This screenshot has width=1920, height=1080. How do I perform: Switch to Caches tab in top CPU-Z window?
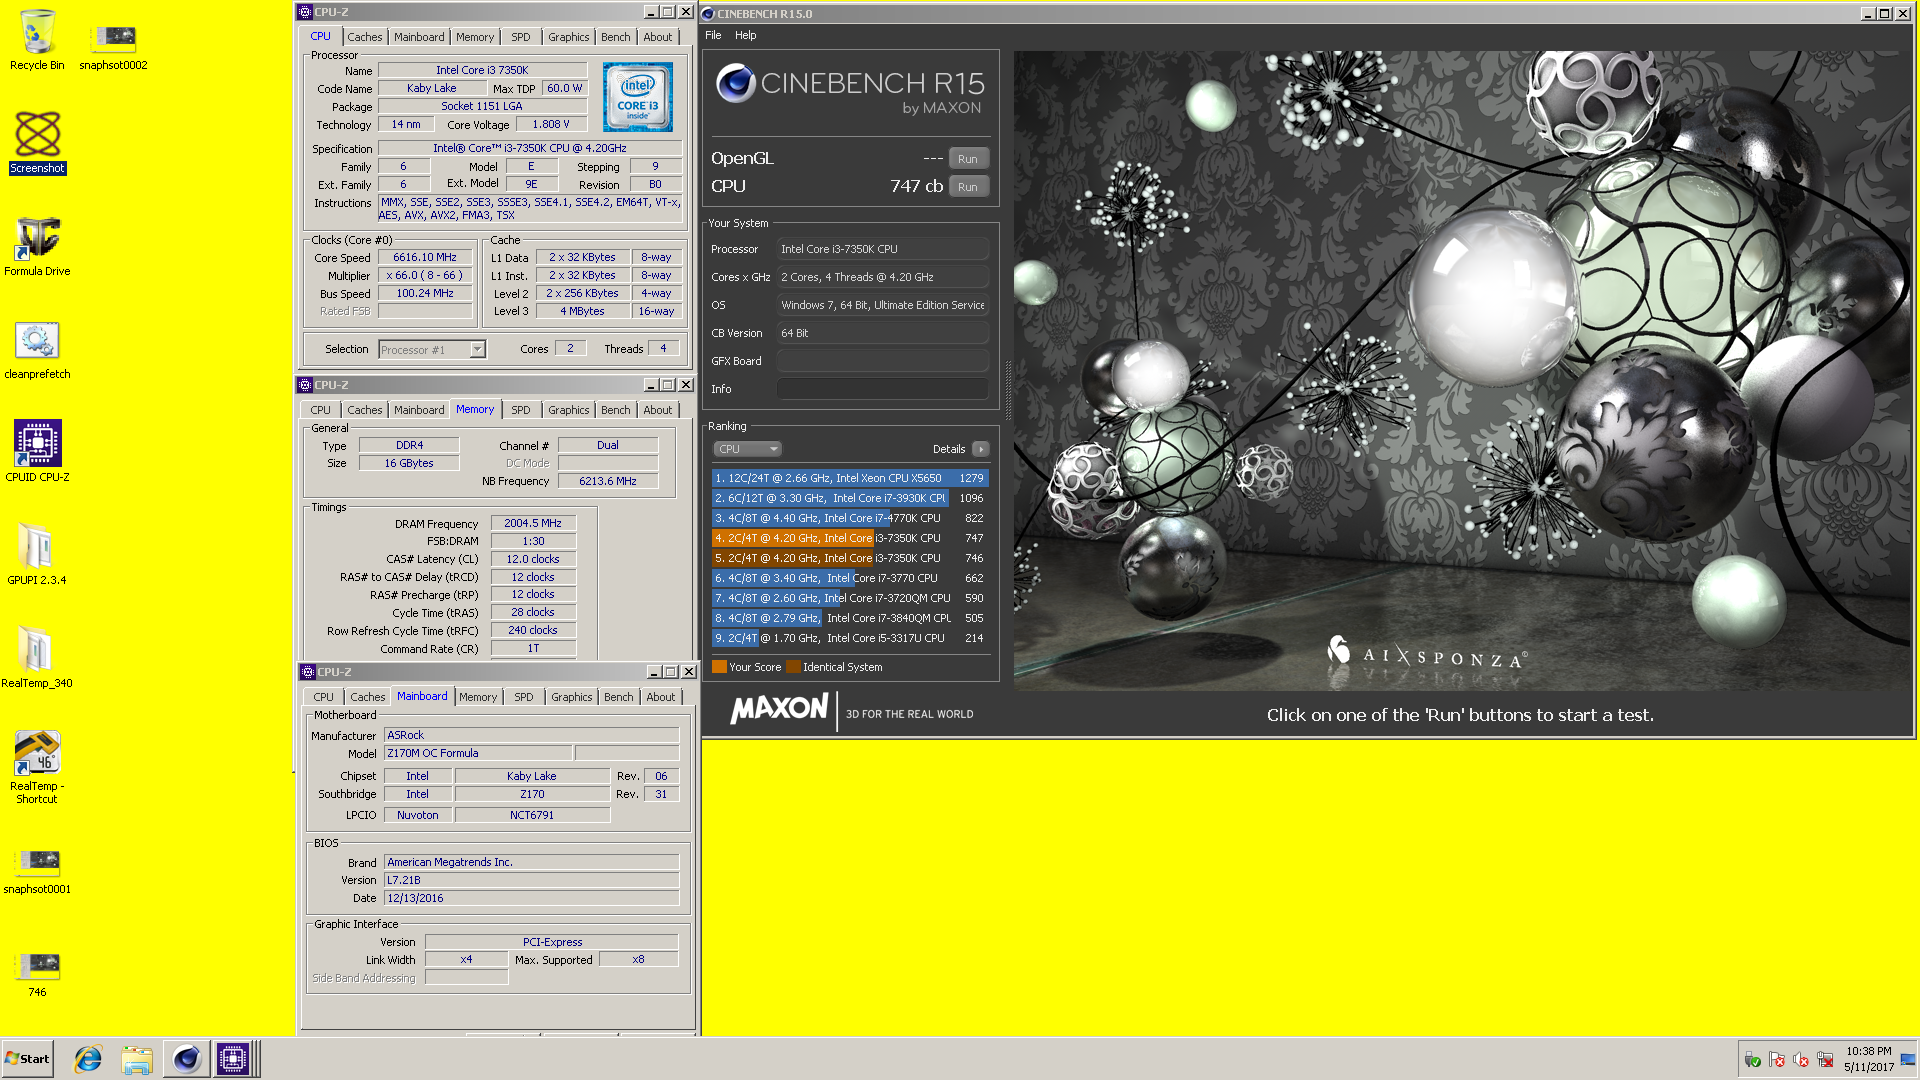[365, 37]
